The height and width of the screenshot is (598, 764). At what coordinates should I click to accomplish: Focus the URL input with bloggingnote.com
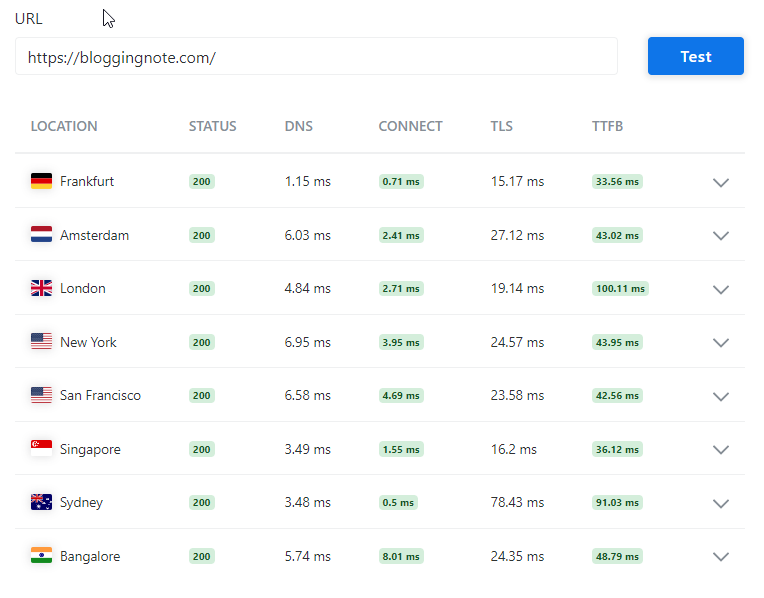(316, 57)
